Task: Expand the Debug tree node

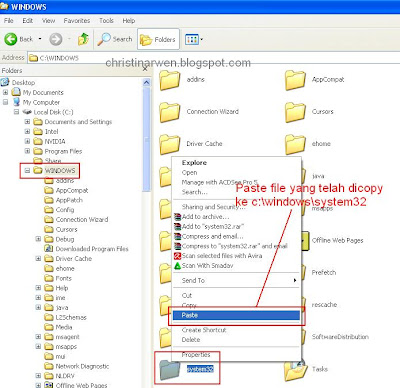Action: [38, 239]
